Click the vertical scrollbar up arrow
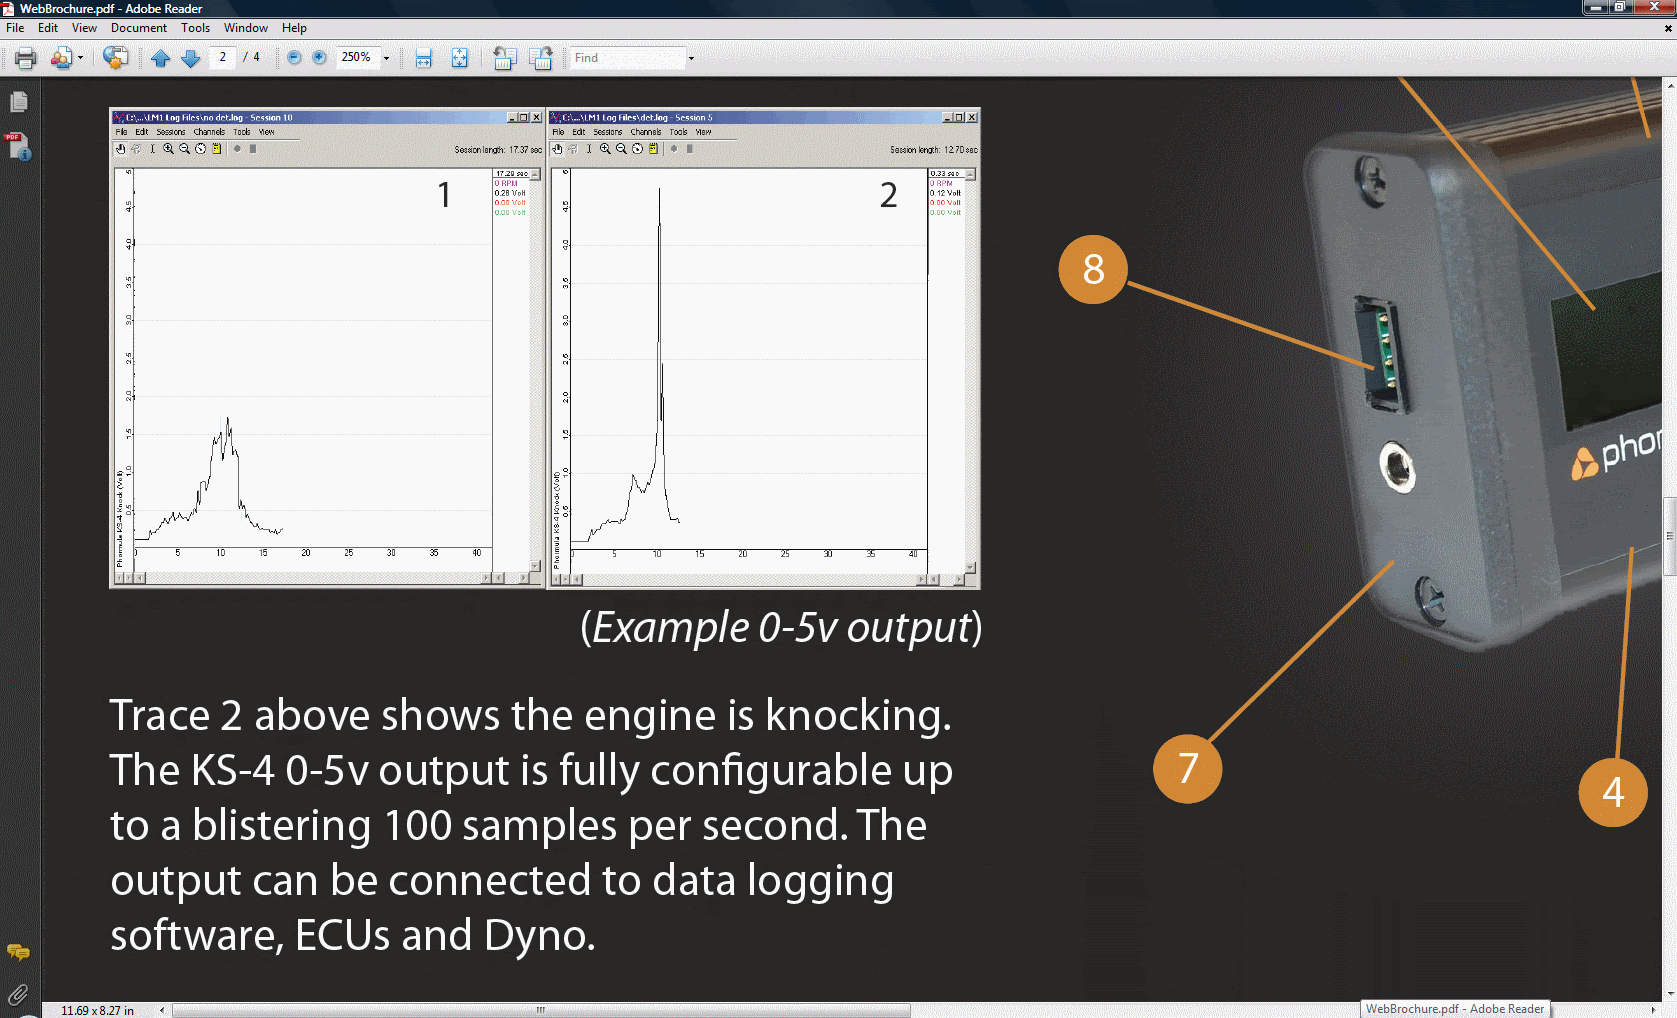 pos(1669,85)
